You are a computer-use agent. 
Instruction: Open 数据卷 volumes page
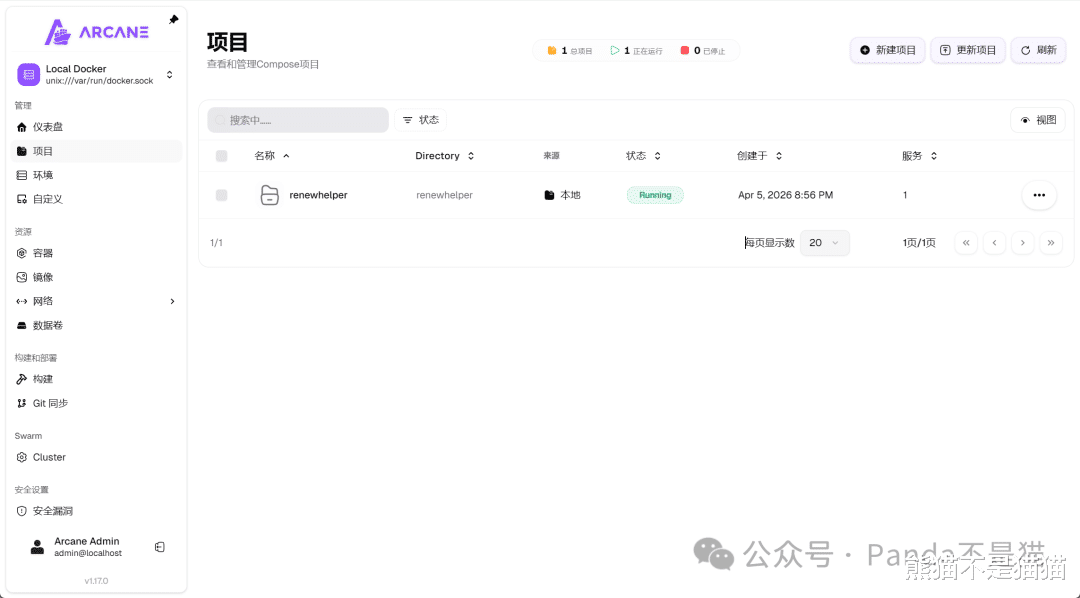[96, 325]
